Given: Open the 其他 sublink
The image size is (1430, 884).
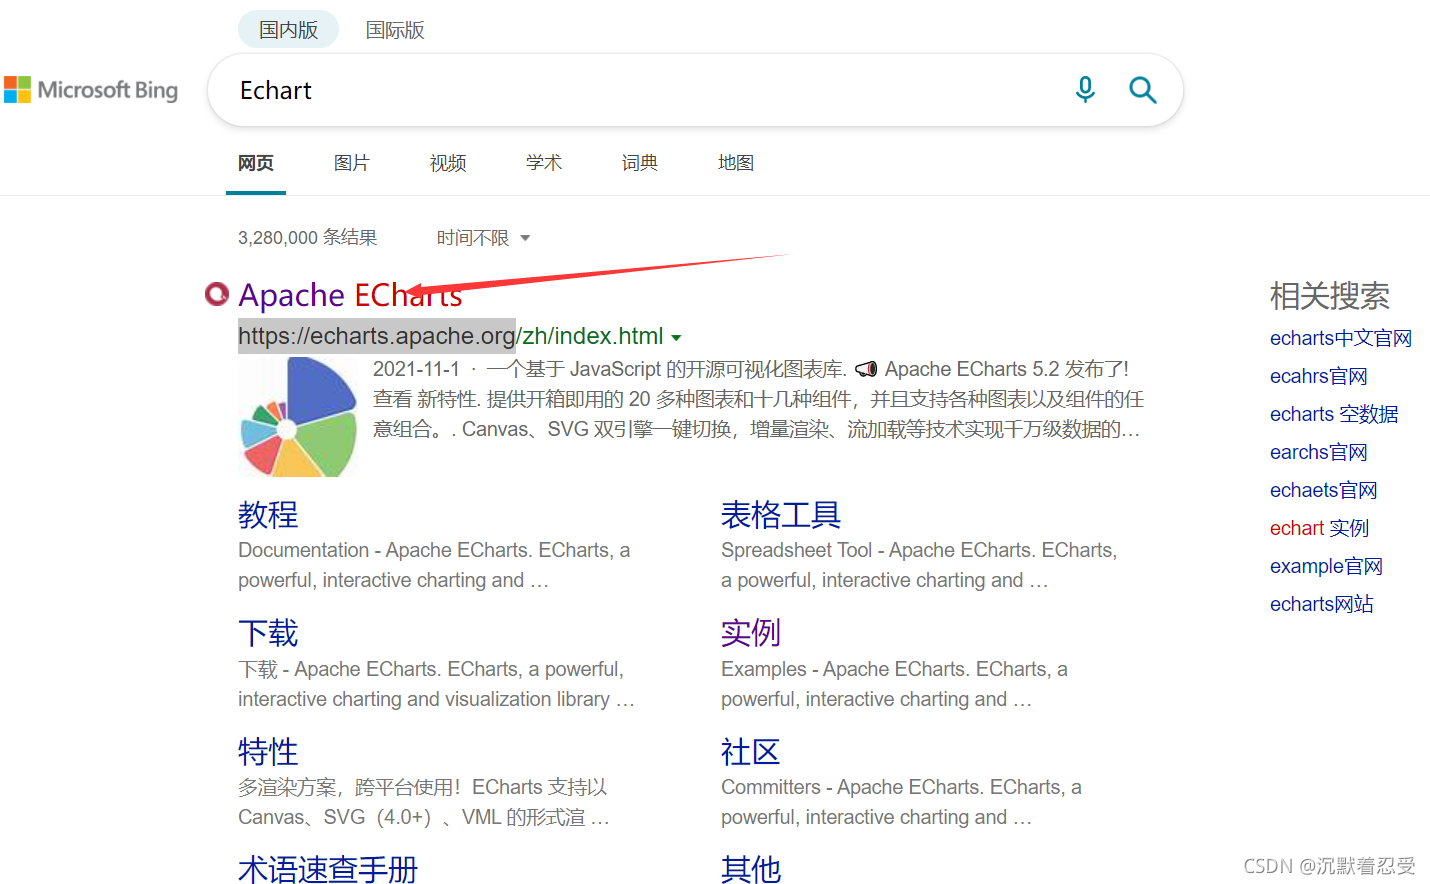Looking at the screenshot, I should (x=751, y=869).
